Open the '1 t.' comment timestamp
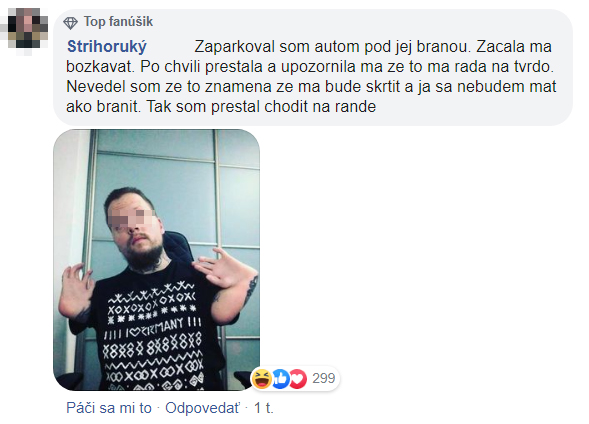 264,408
